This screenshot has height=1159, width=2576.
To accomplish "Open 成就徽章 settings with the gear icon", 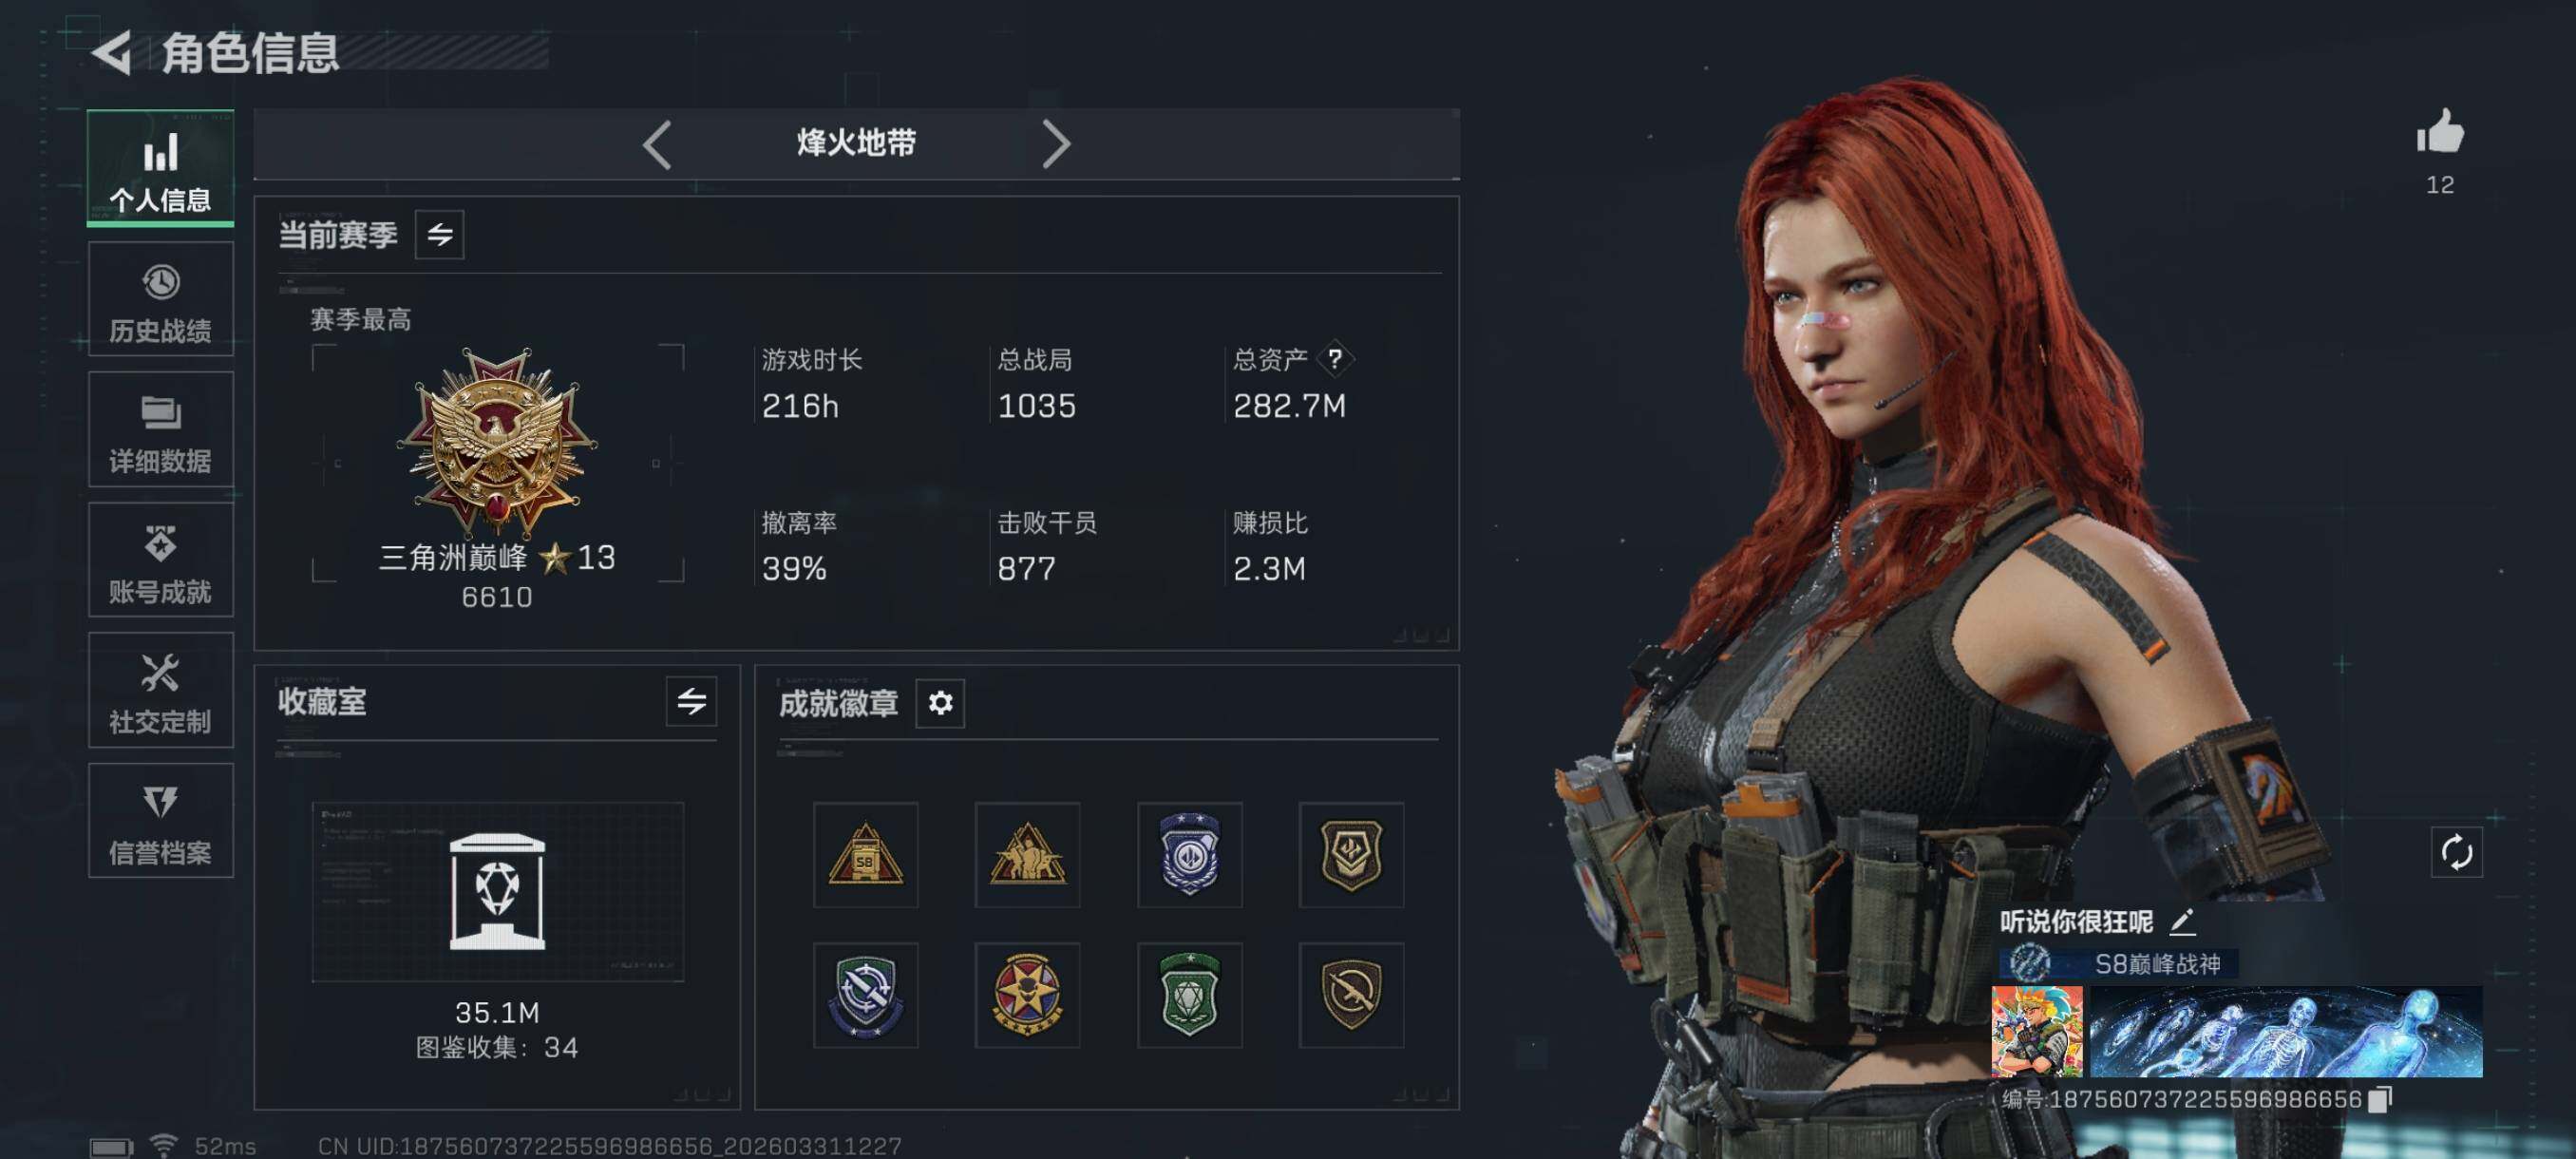I will click(940, 703).
